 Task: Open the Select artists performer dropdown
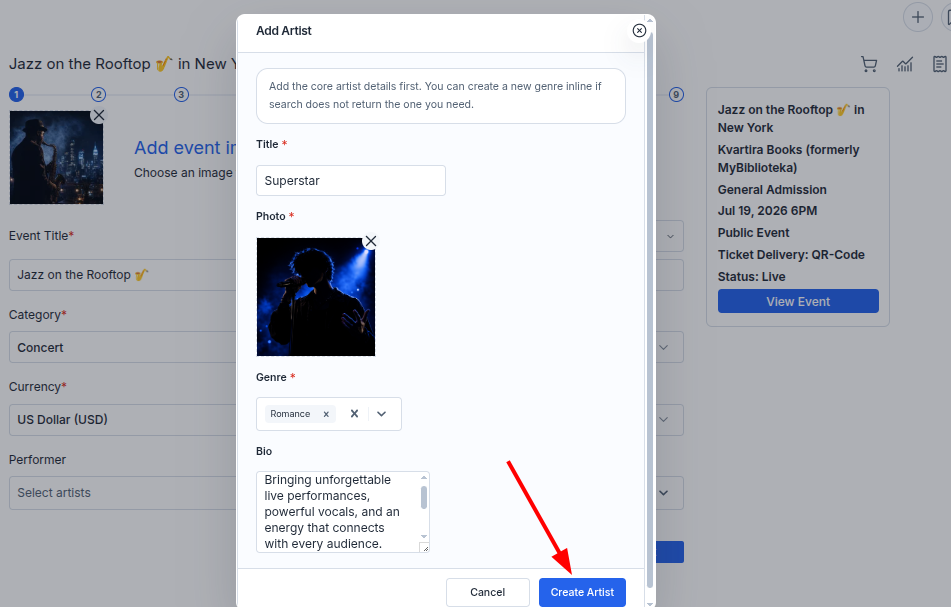(x=123, y=493)
